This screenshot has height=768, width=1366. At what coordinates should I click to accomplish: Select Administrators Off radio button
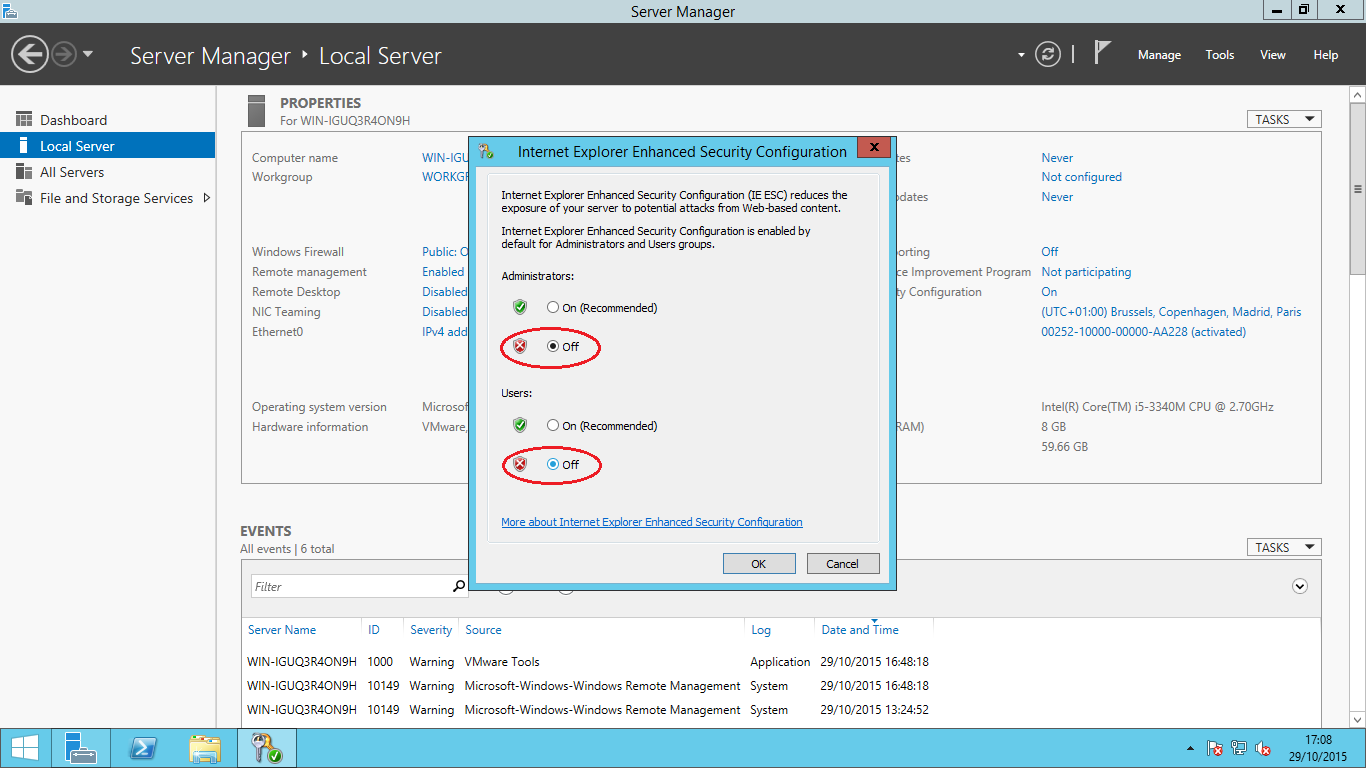553,347
